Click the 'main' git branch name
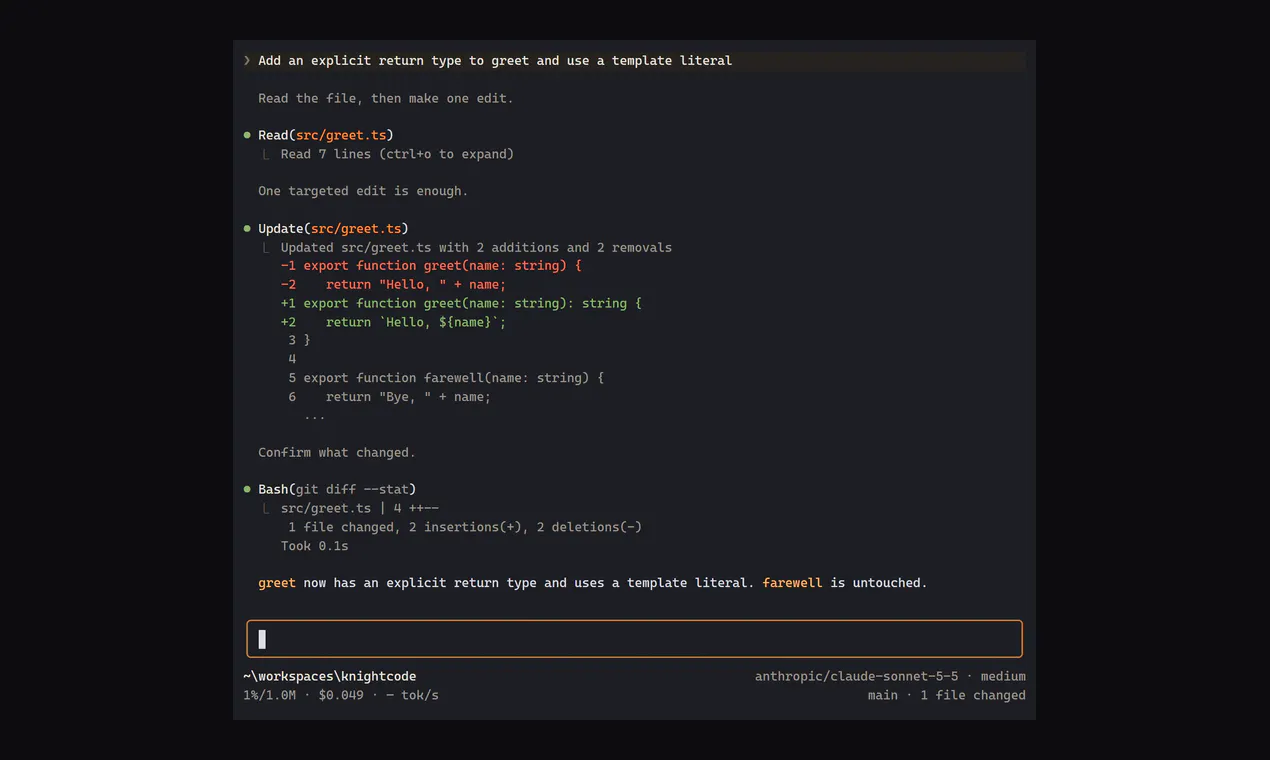The height and width of the screenshot is (760, 1270). (x=883, y=696)
